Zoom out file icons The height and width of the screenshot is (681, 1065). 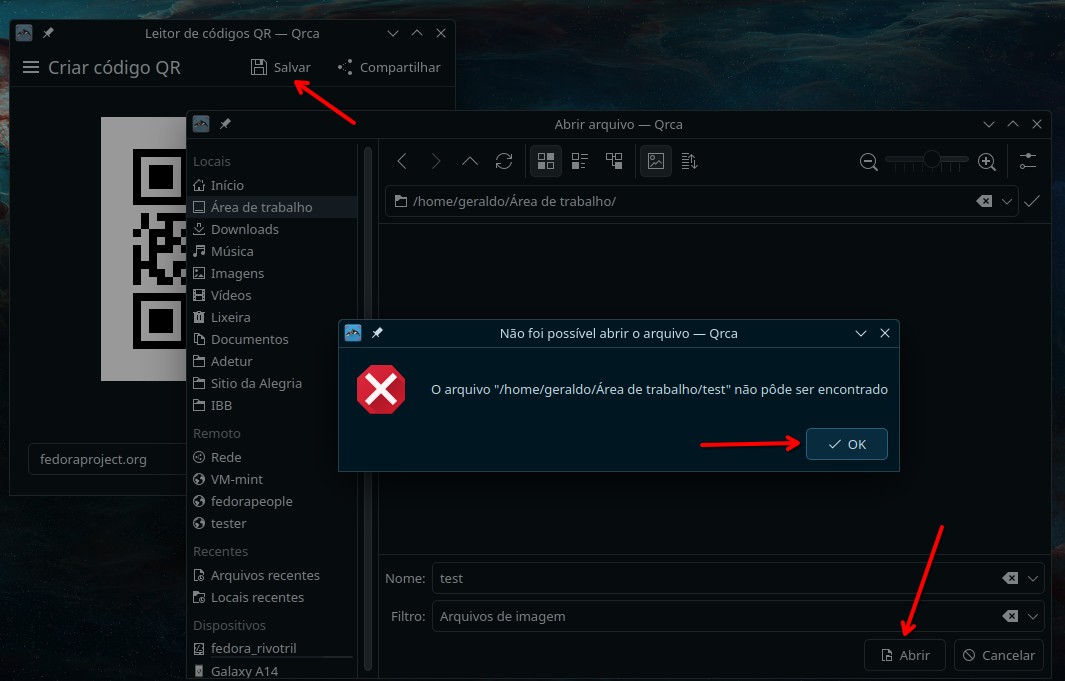pos(868,162)
